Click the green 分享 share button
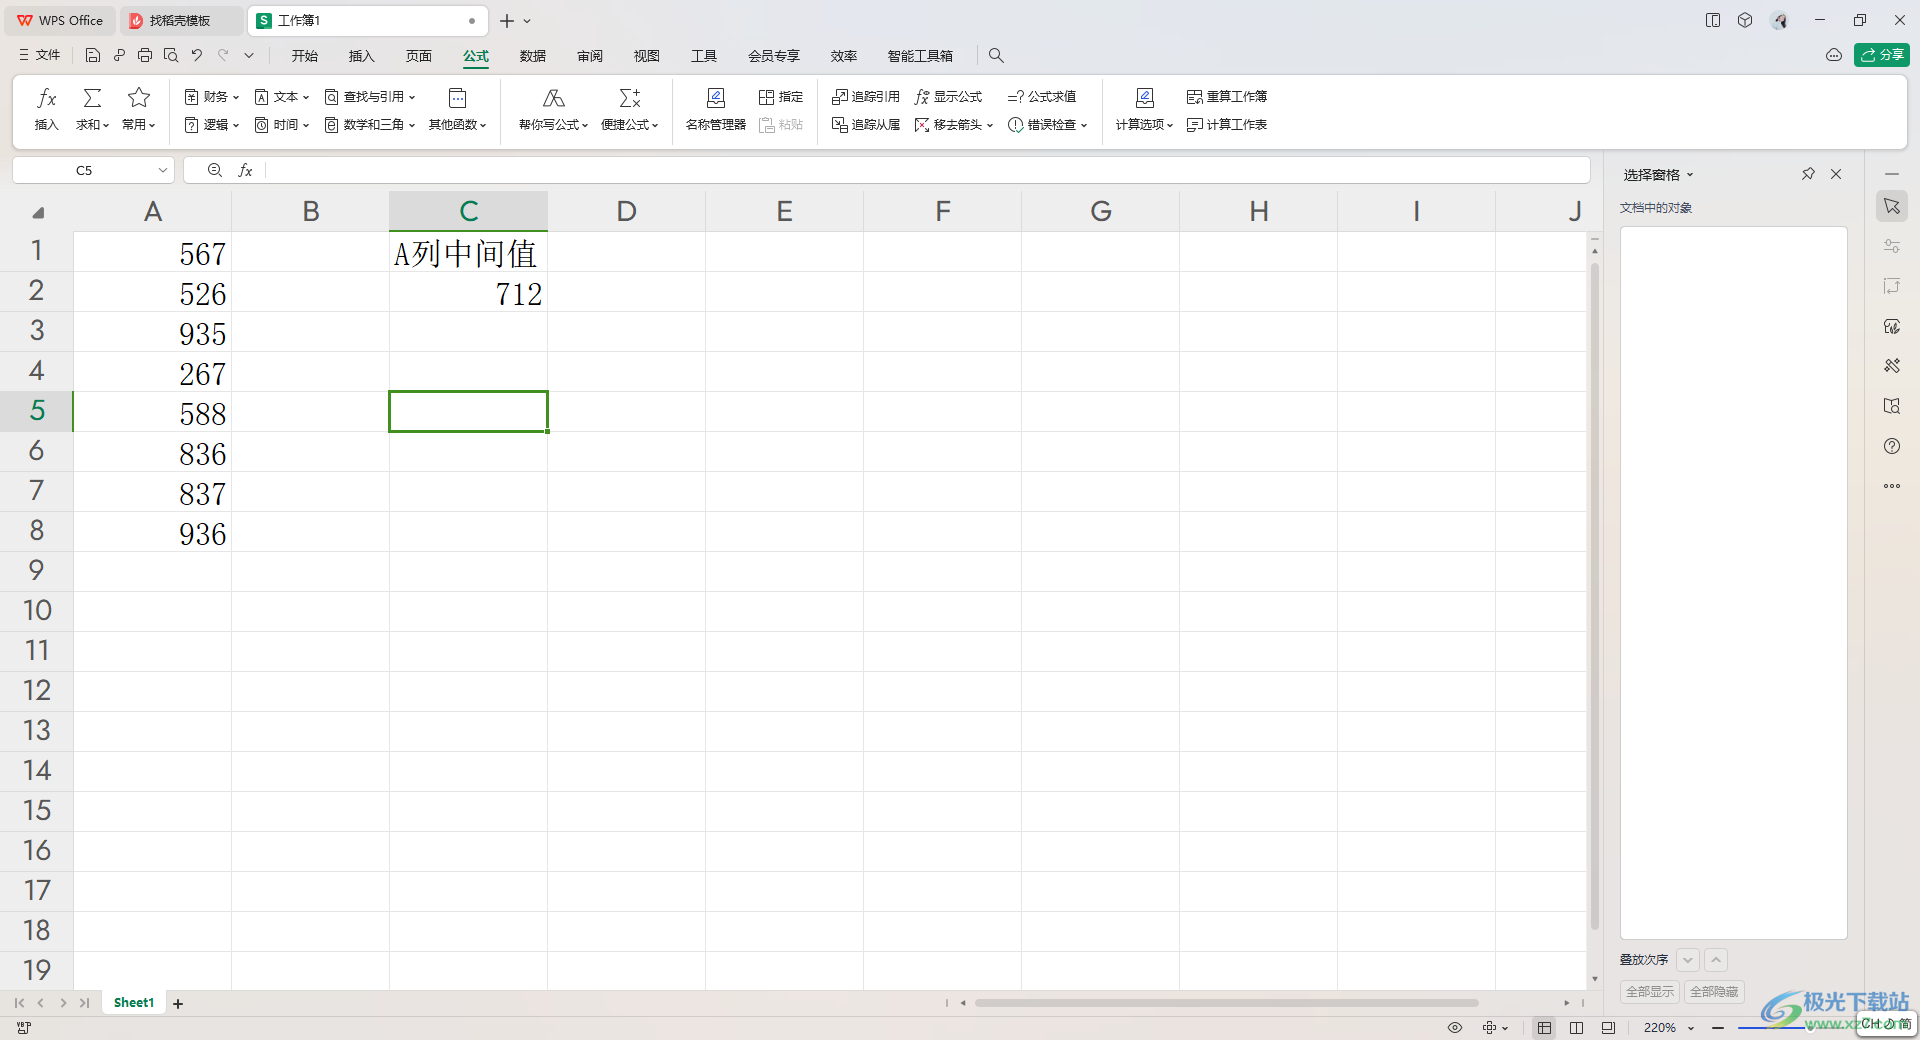This screenshot has height=1040, width=1920. point(1882,55)
